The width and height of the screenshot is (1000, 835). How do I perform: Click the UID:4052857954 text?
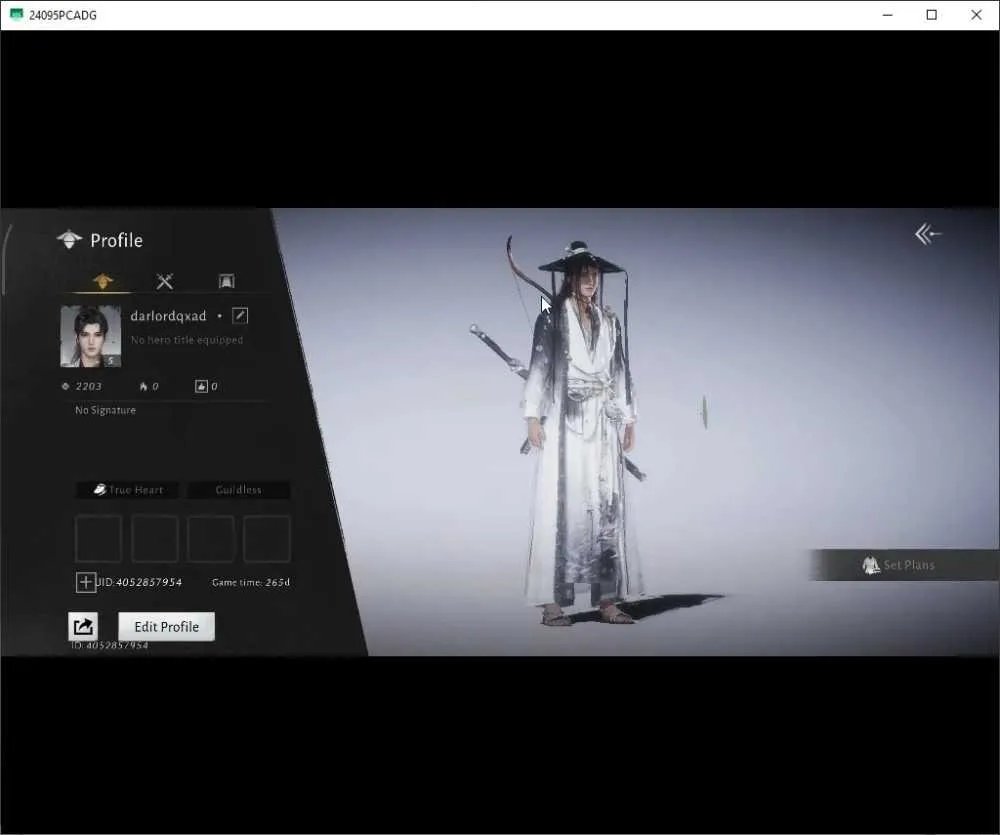tap(139, 582)
